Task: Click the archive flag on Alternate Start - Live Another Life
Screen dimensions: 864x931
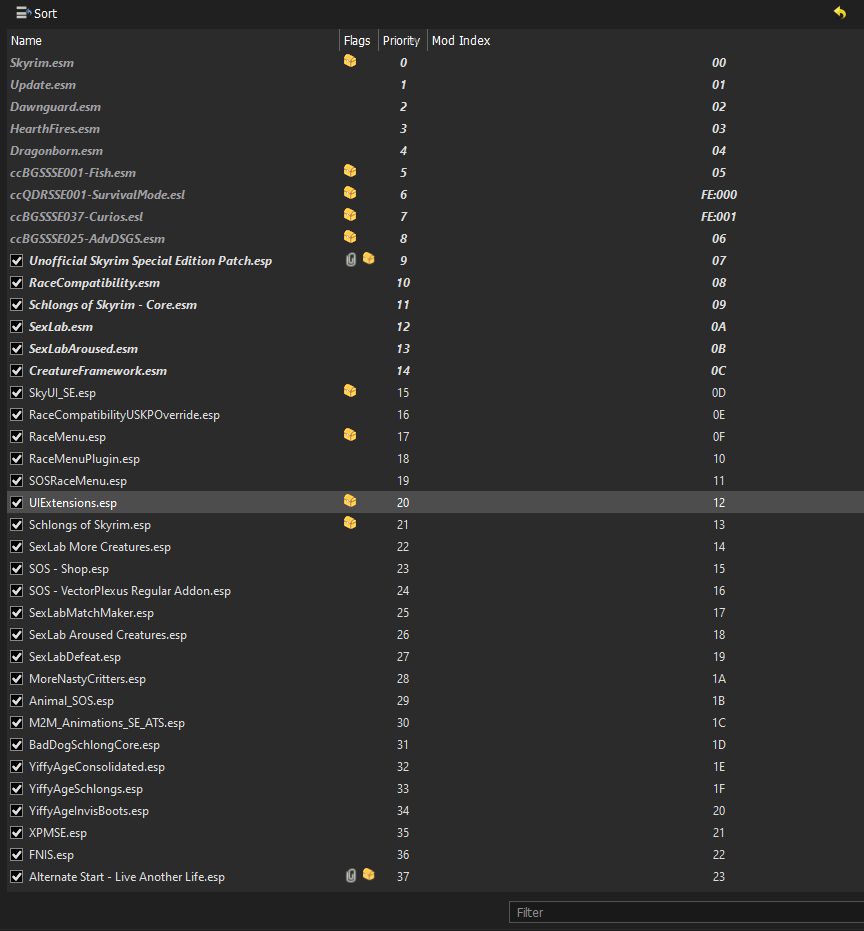Action: [x=369, y=875]
